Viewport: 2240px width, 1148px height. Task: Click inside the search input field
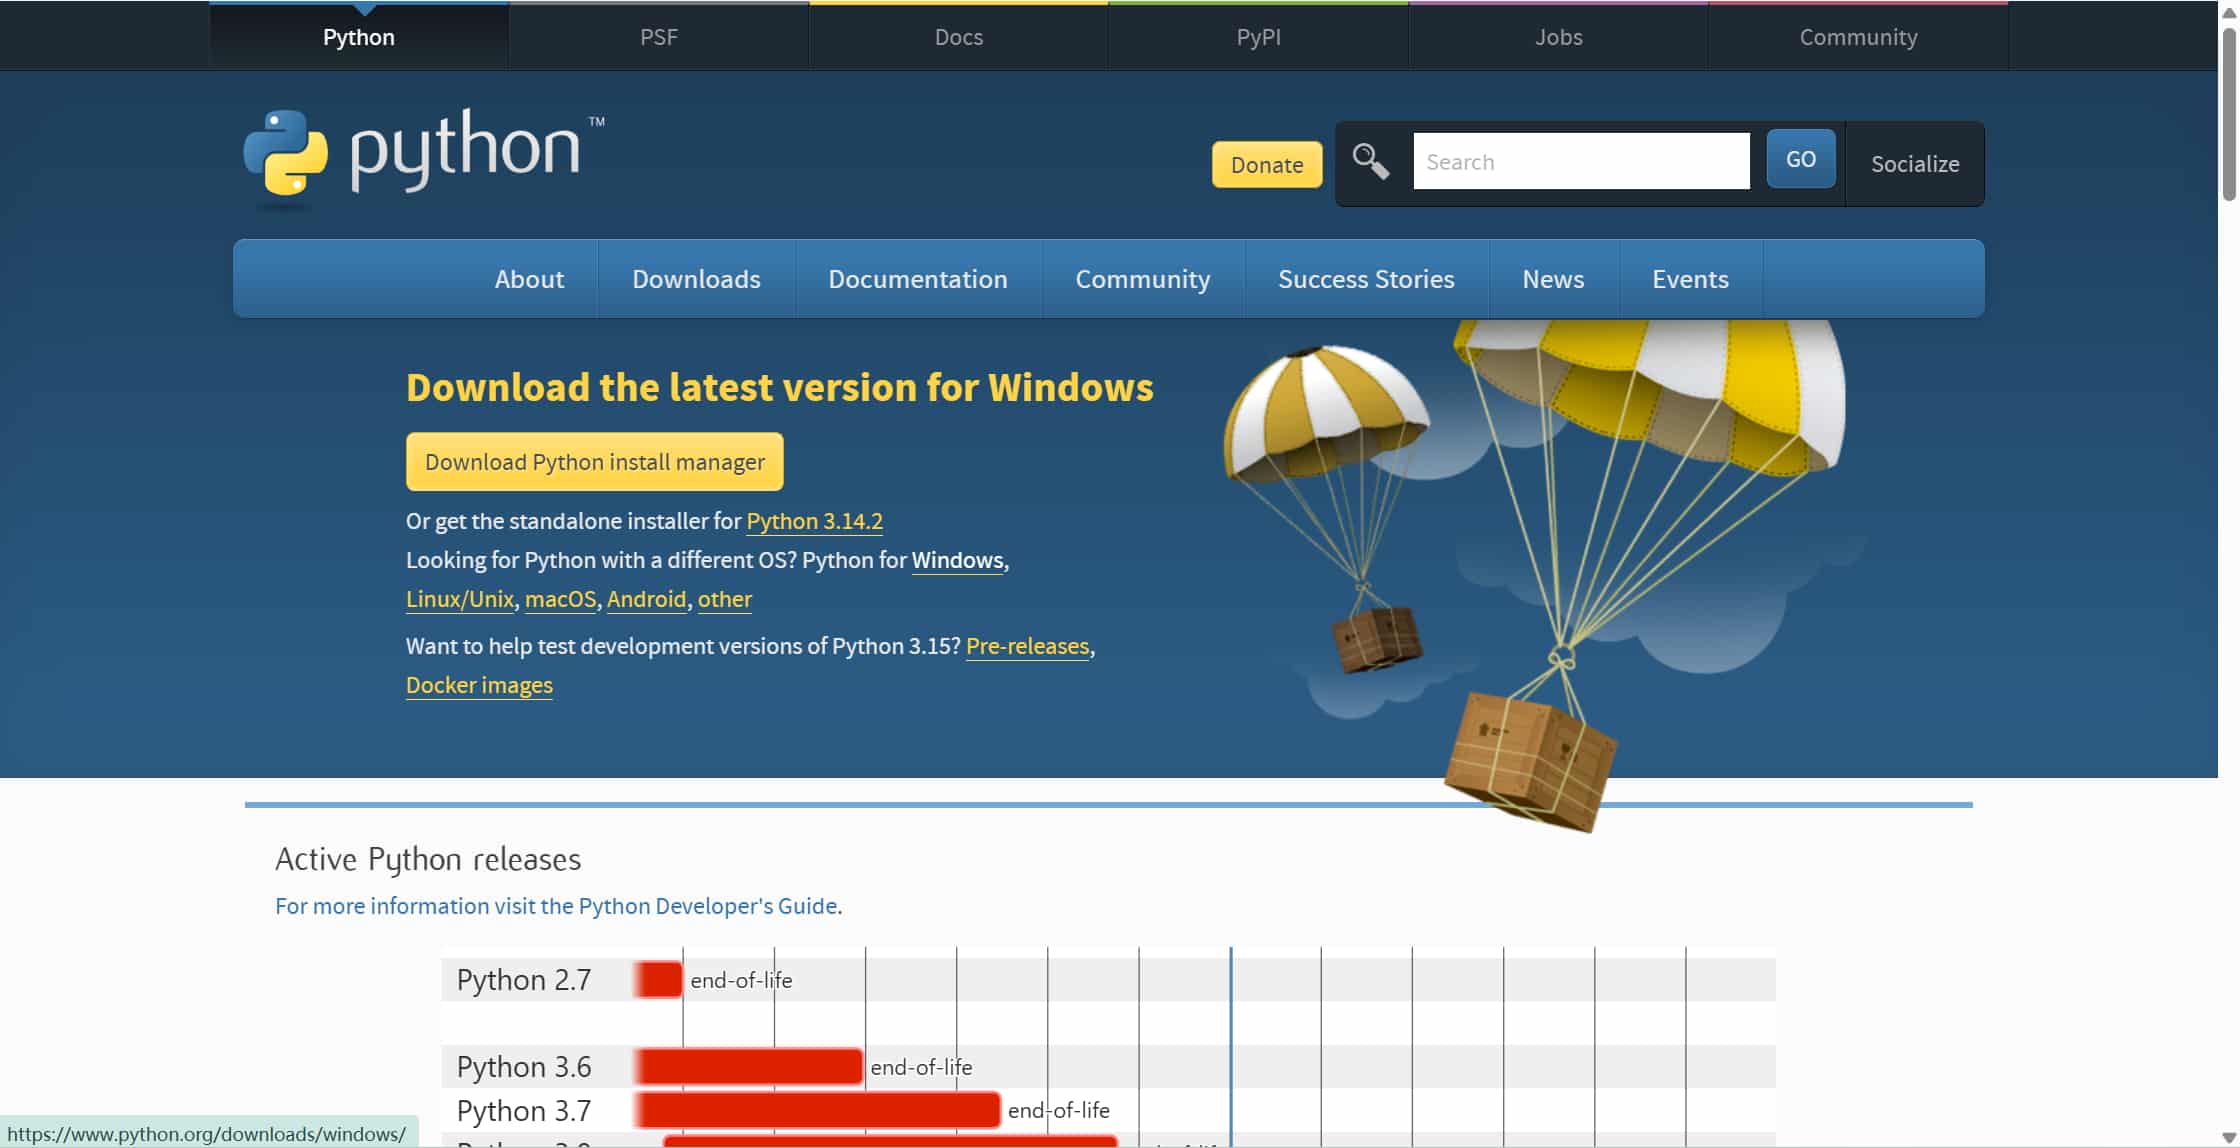point(1580,160)
